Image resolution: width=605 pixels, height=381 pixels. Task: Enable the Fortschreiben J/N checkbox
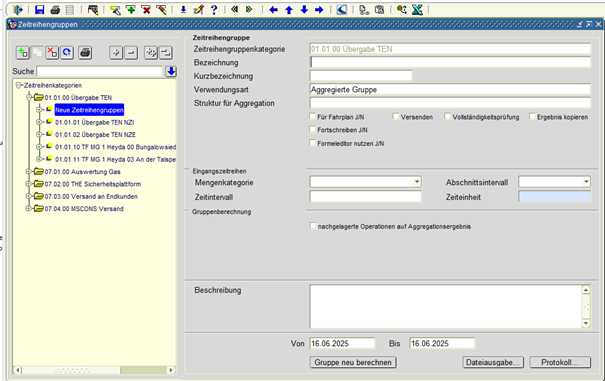(313, 129)
